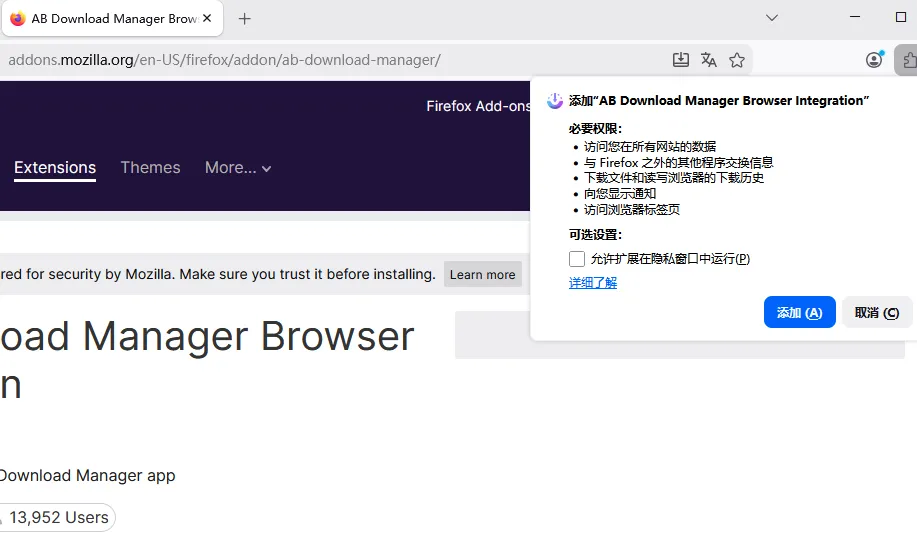The width and height of the screenshot is (917, 535).
Task: Maximize the Firefox window
Action: pyautogui.click(x=901, y=17)
